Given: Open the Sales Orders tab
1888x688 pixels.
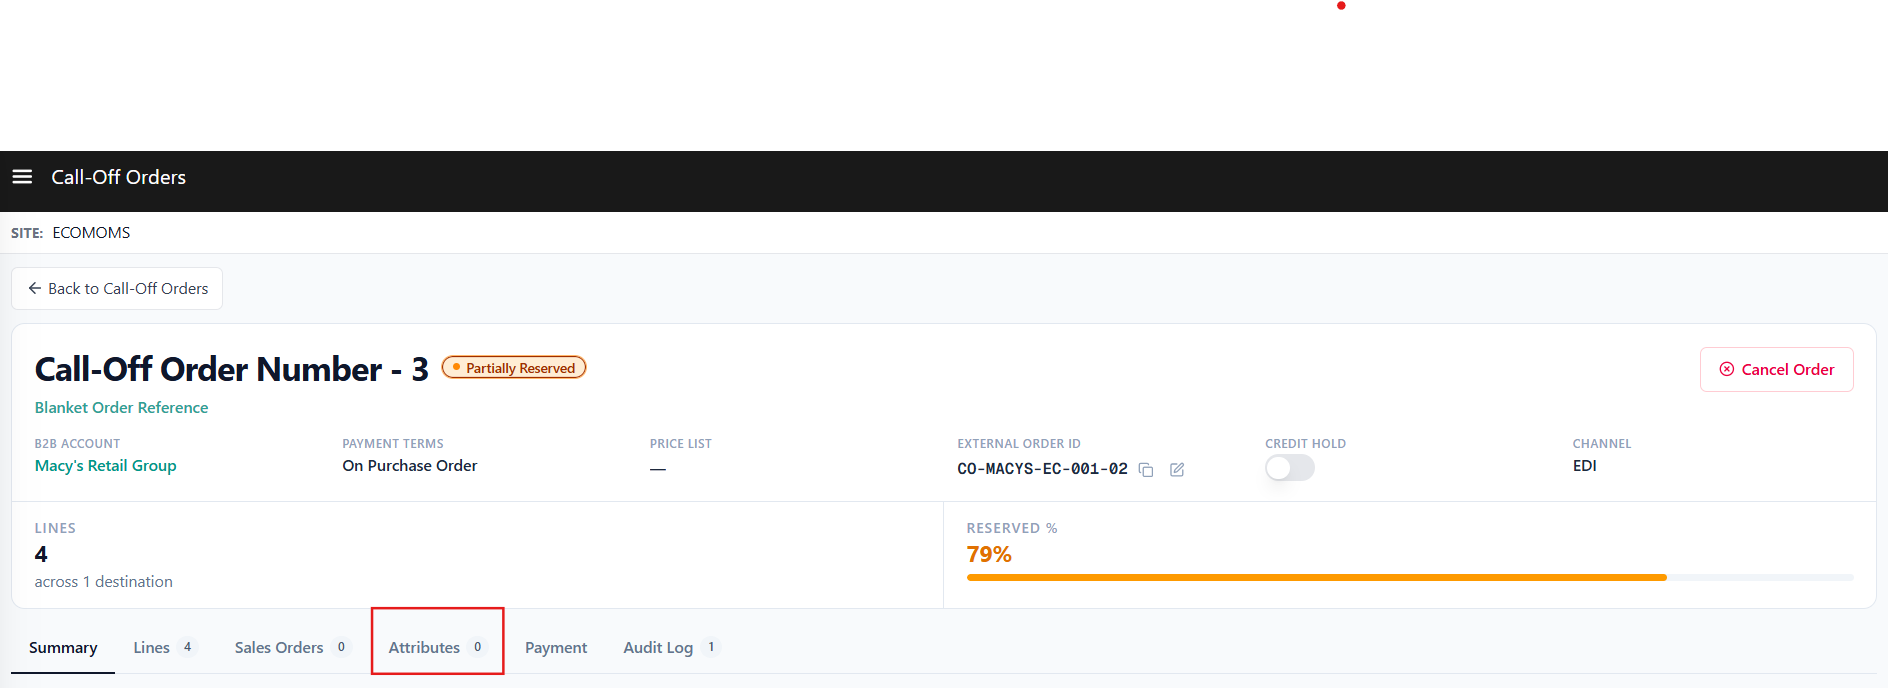Looking at the screenshot, I should pos(292,648).
